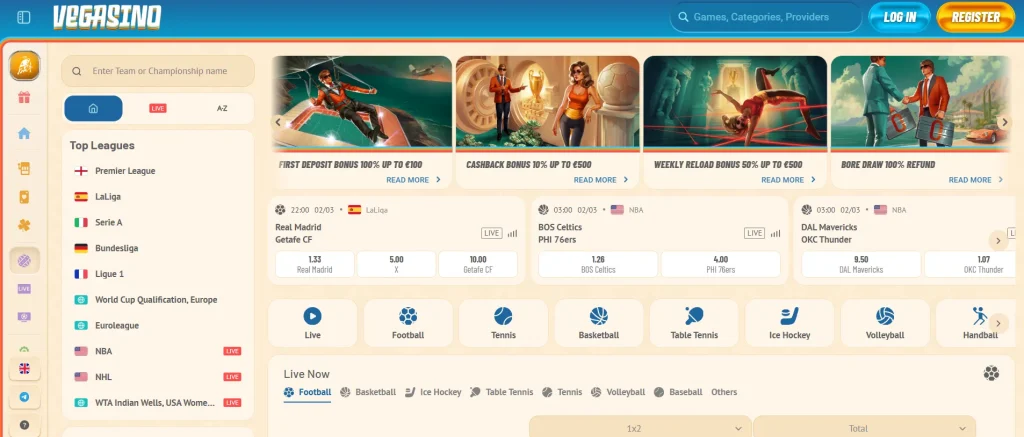Read more about Weekly Reload Bonus
This screenshot has height=437, width=1024.
[788, 180]
